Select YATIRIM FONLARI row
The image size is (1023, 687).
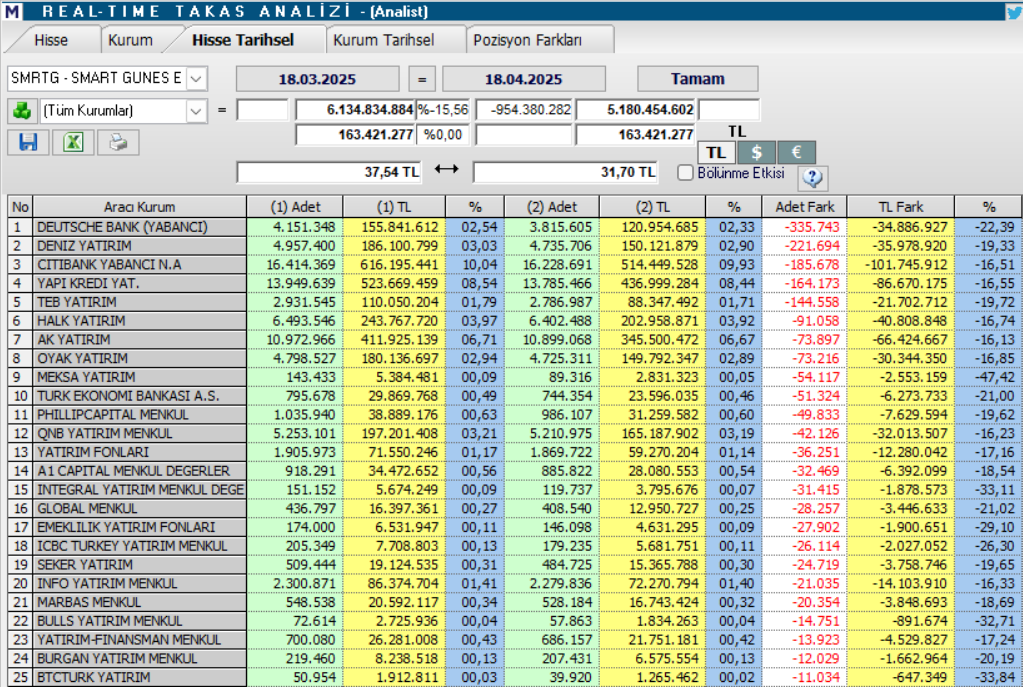point(515,452)
